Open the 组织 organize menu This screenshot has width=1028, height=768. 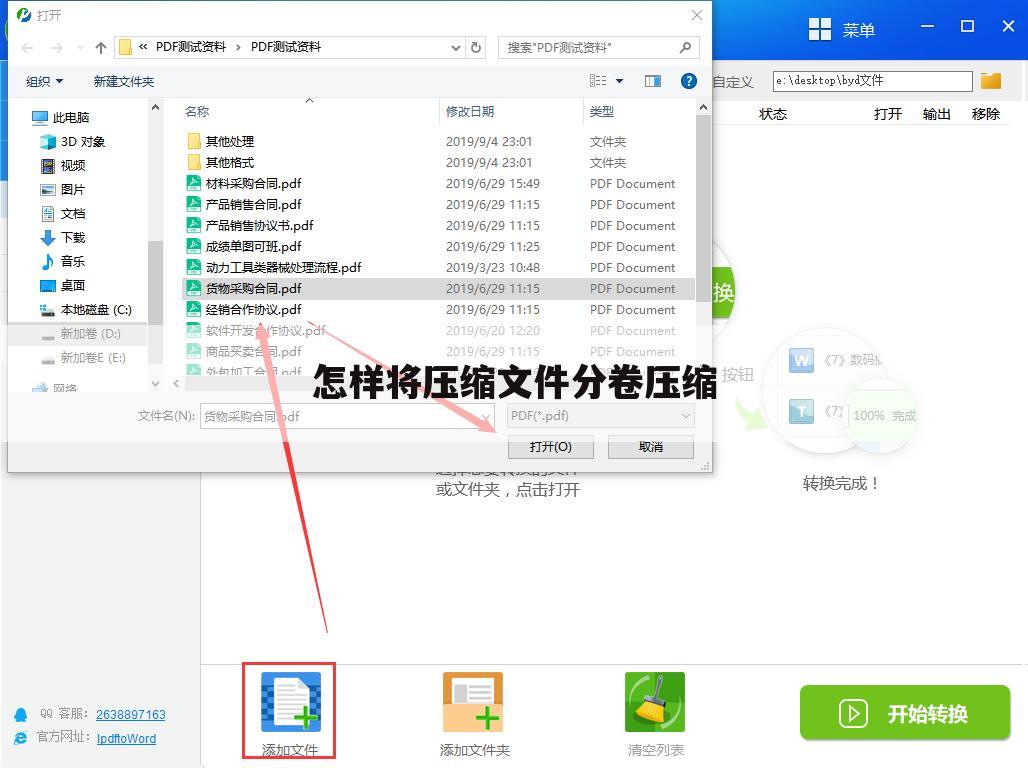tap(44, 81)
